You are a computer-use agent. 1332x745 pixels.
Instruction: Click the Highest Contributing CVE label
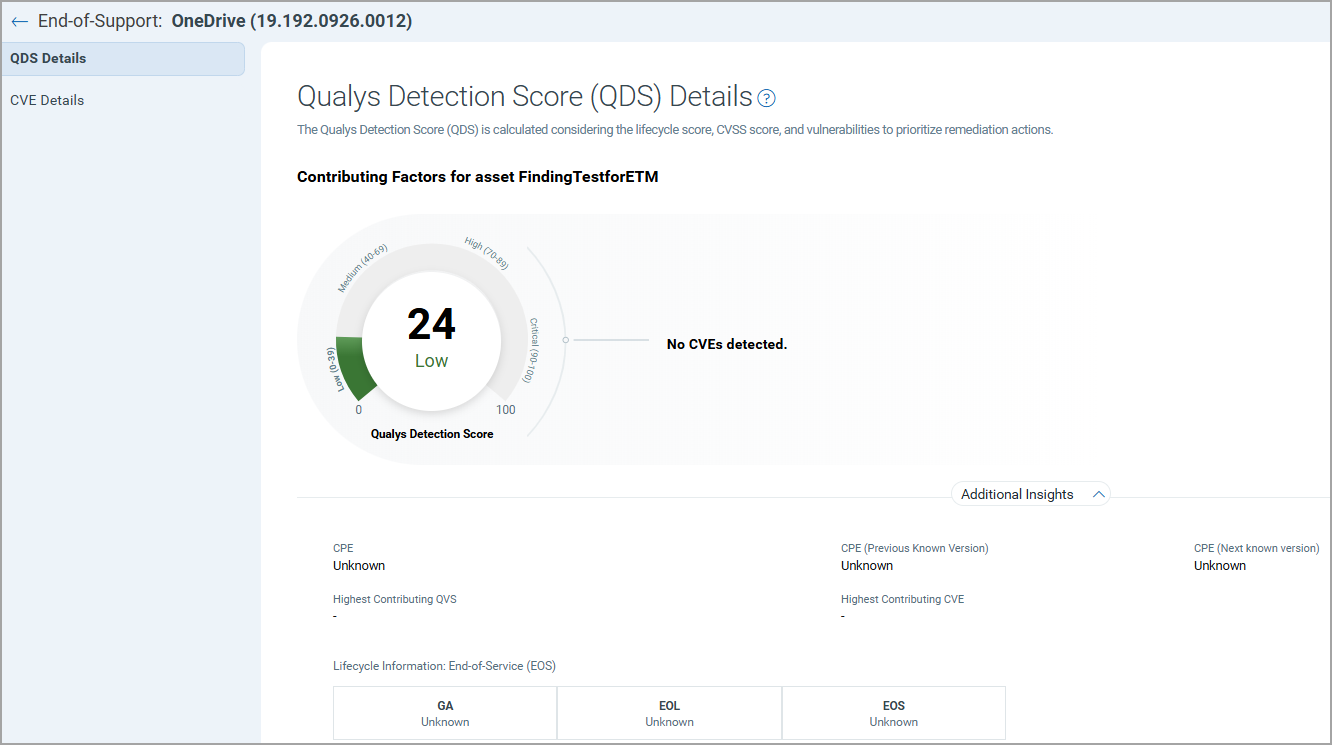pos(902,599)
